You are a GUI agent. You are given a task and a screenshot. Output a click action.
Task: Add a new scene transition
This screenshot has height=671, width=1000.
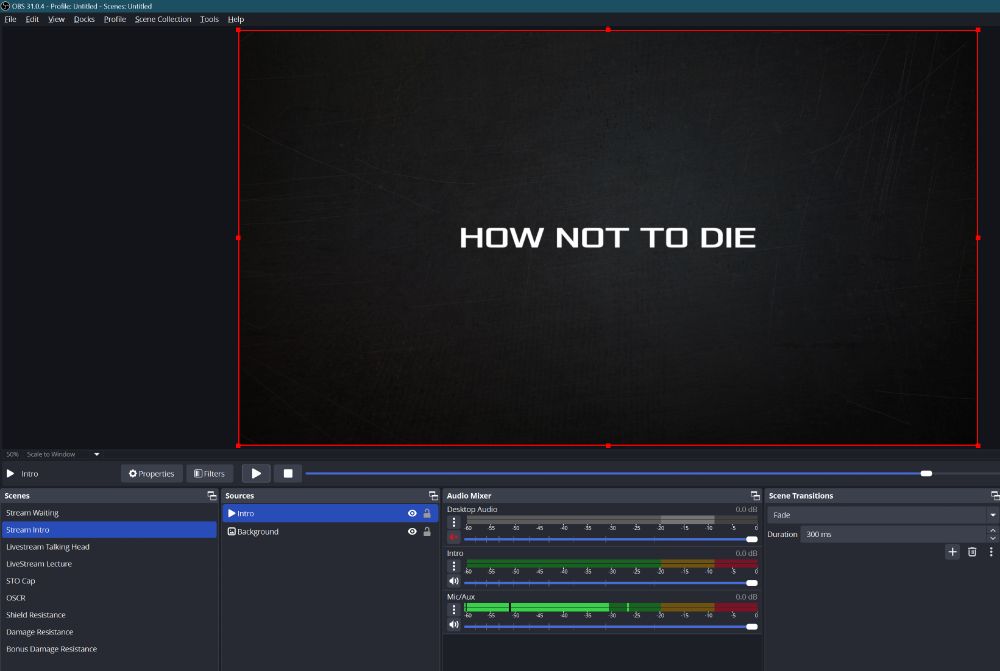[952, 552]
